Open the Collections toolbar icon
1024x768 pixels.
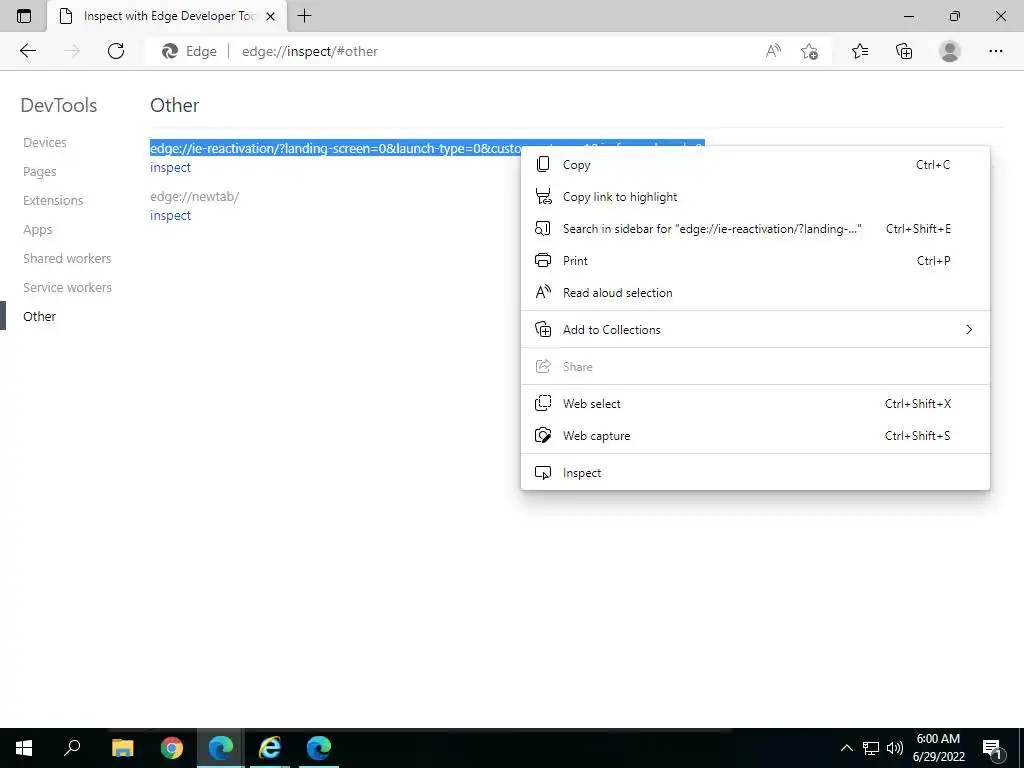click(x=904, y=51)
